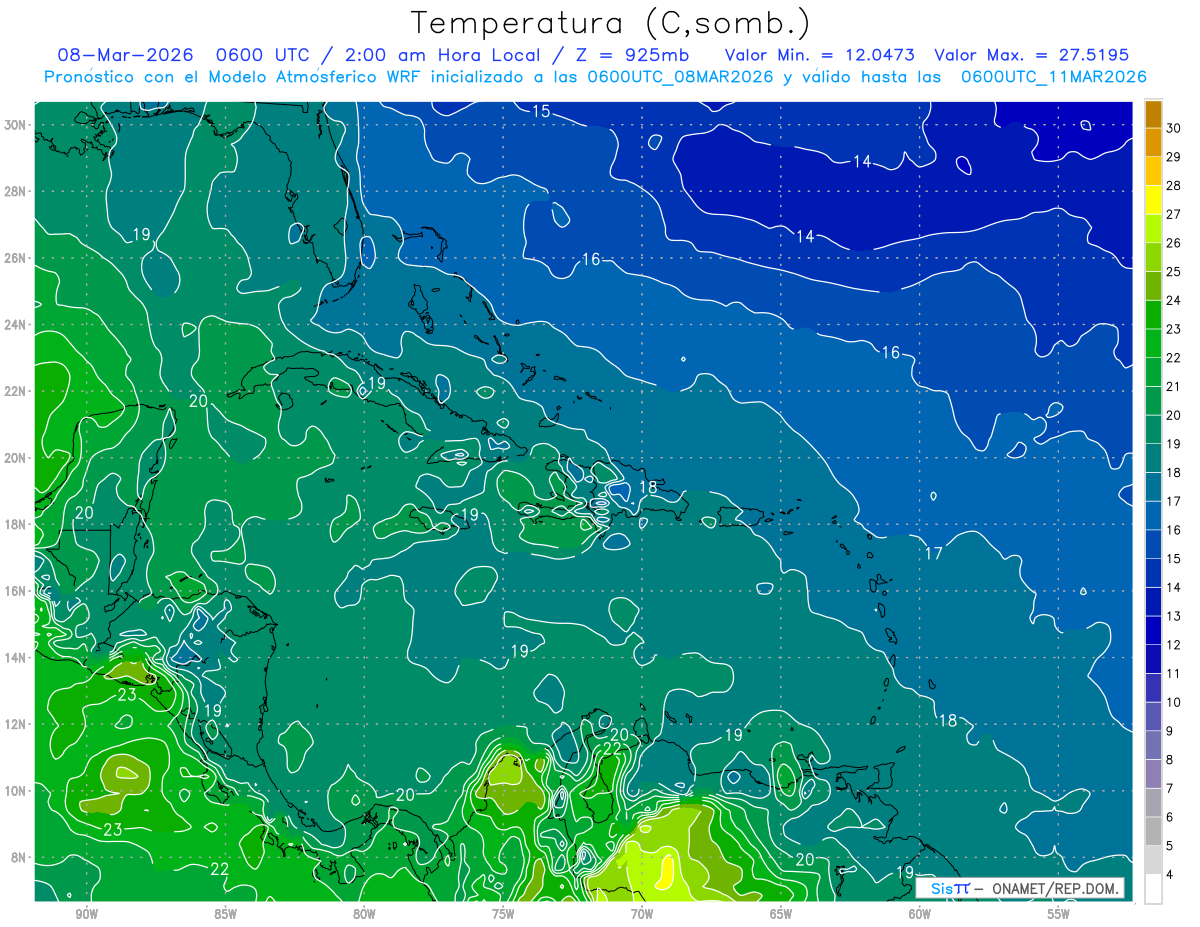This screenshot has width=1200, height=927.
Task: Click the color scale value "11"
Action: click(1173, 674)
